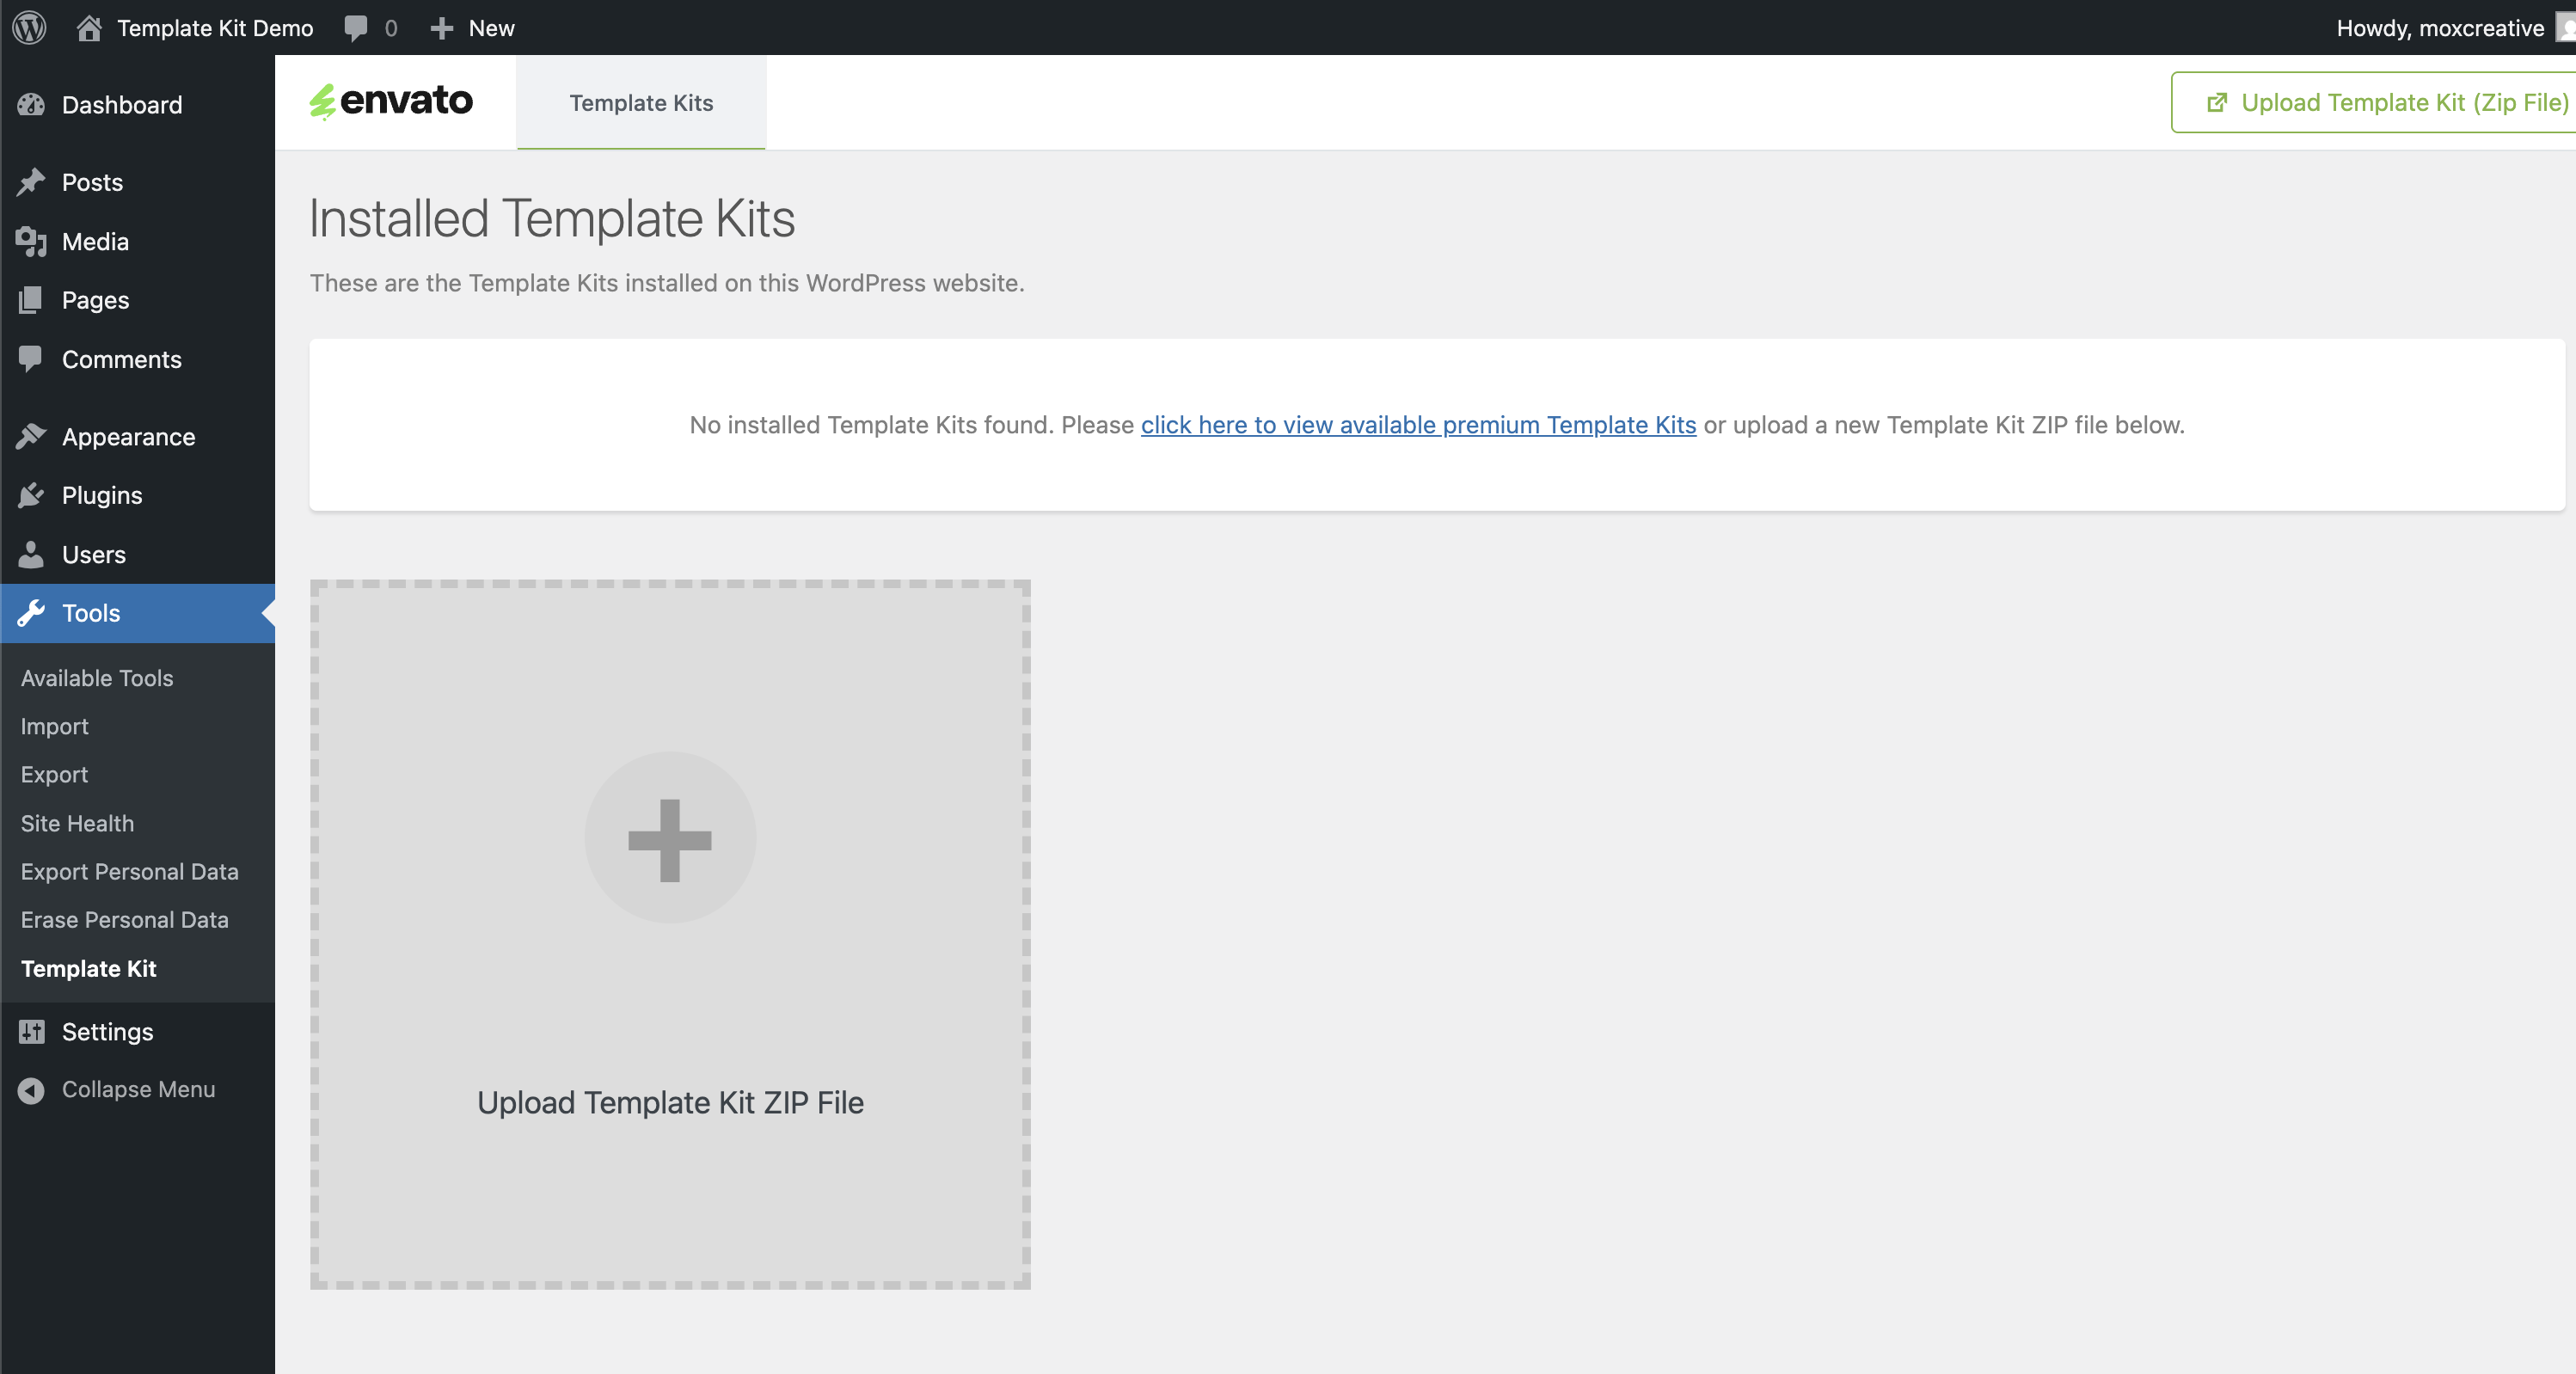Click the Plugins plug icon
Image resolution: width=2576 pixels, height=1374 pixels.
coord(31,495)
